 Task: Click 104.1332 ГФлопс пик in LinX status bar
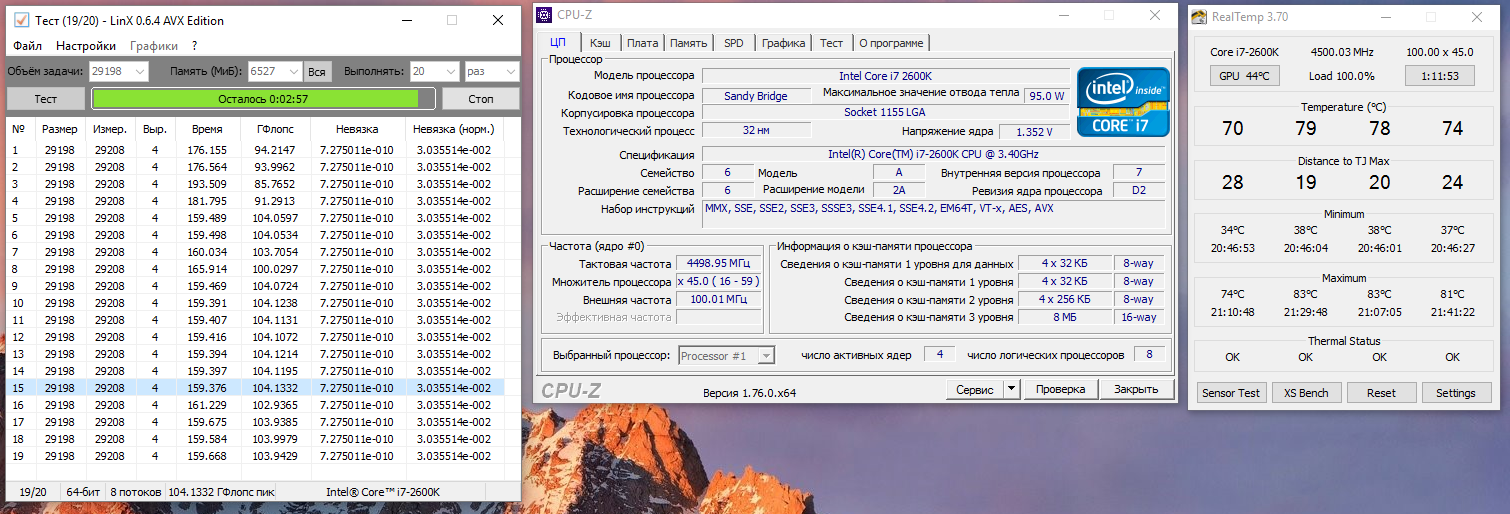[x=221, y=492]
